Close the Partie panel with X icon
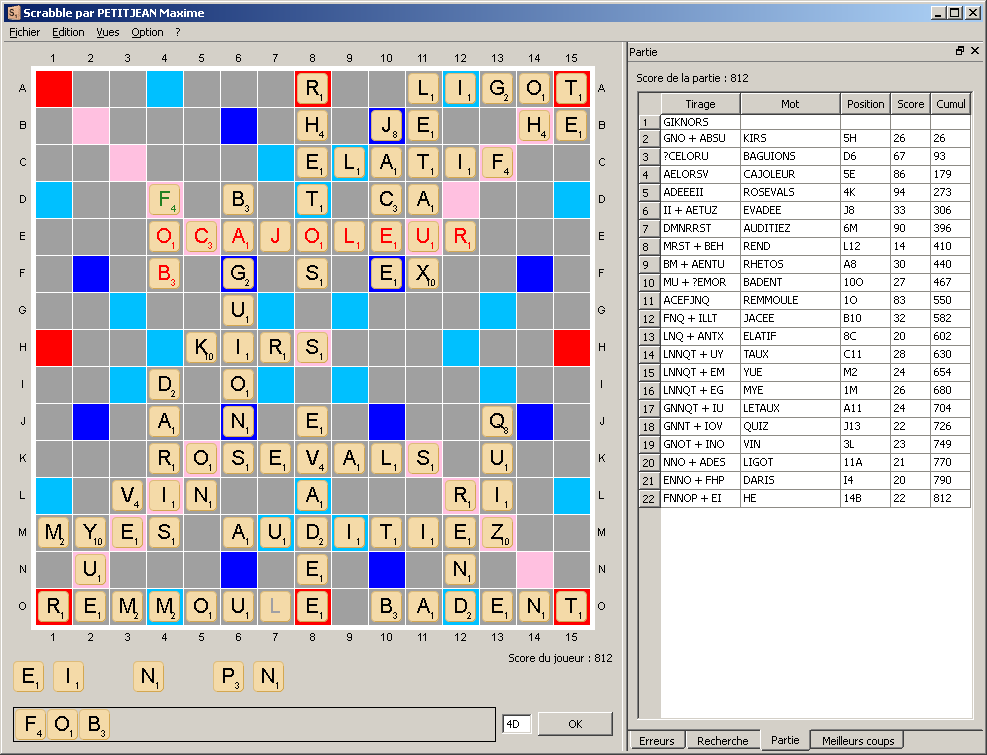 (975, 51)
